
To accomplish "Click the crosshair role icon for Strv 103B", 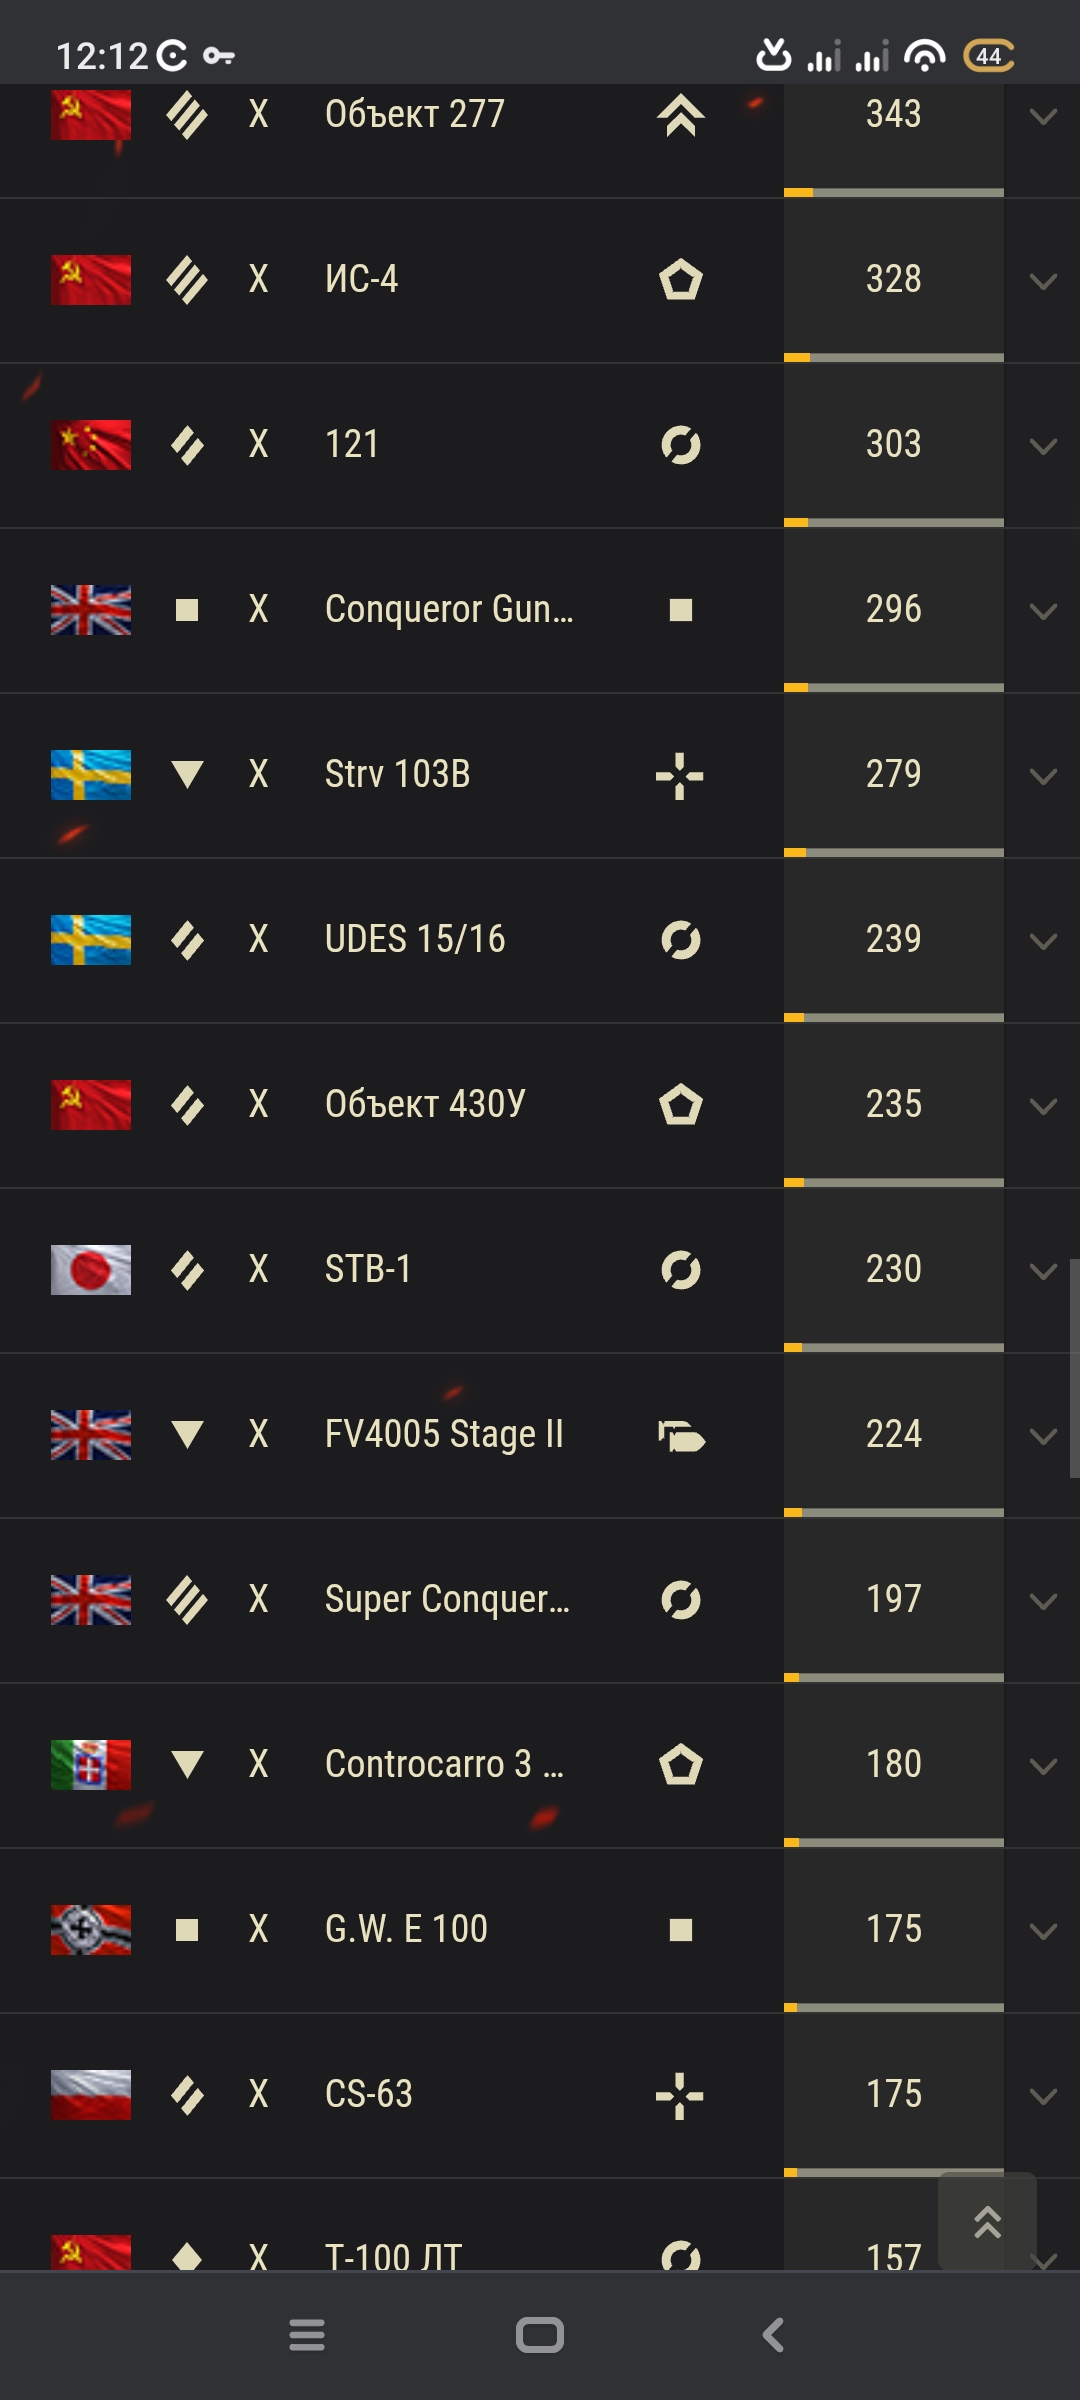I will tap(680, 776).
